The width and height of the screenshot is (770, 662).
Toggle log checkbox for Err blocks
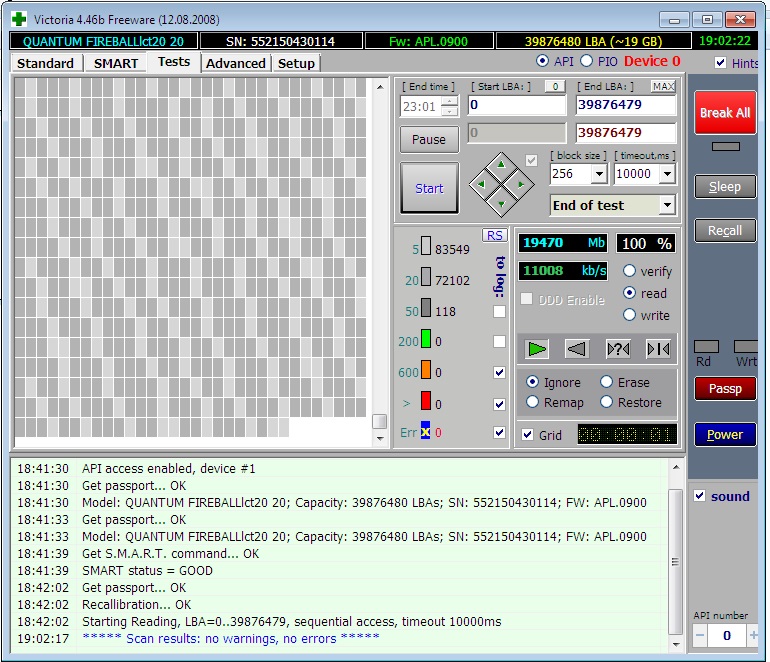click(x=499, y=432)
